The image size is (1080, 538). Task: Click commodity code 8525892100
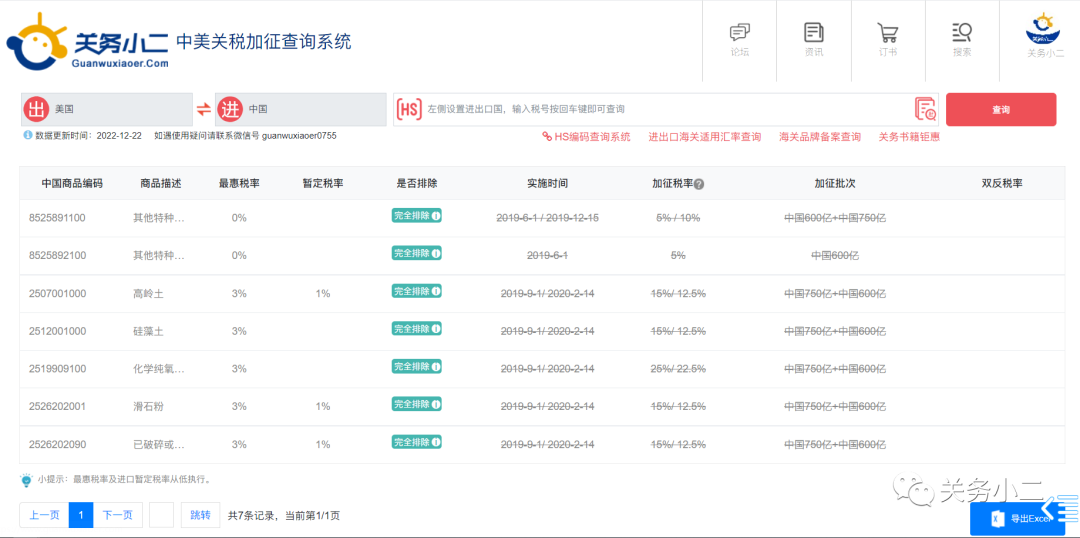(x=58, y=256)
